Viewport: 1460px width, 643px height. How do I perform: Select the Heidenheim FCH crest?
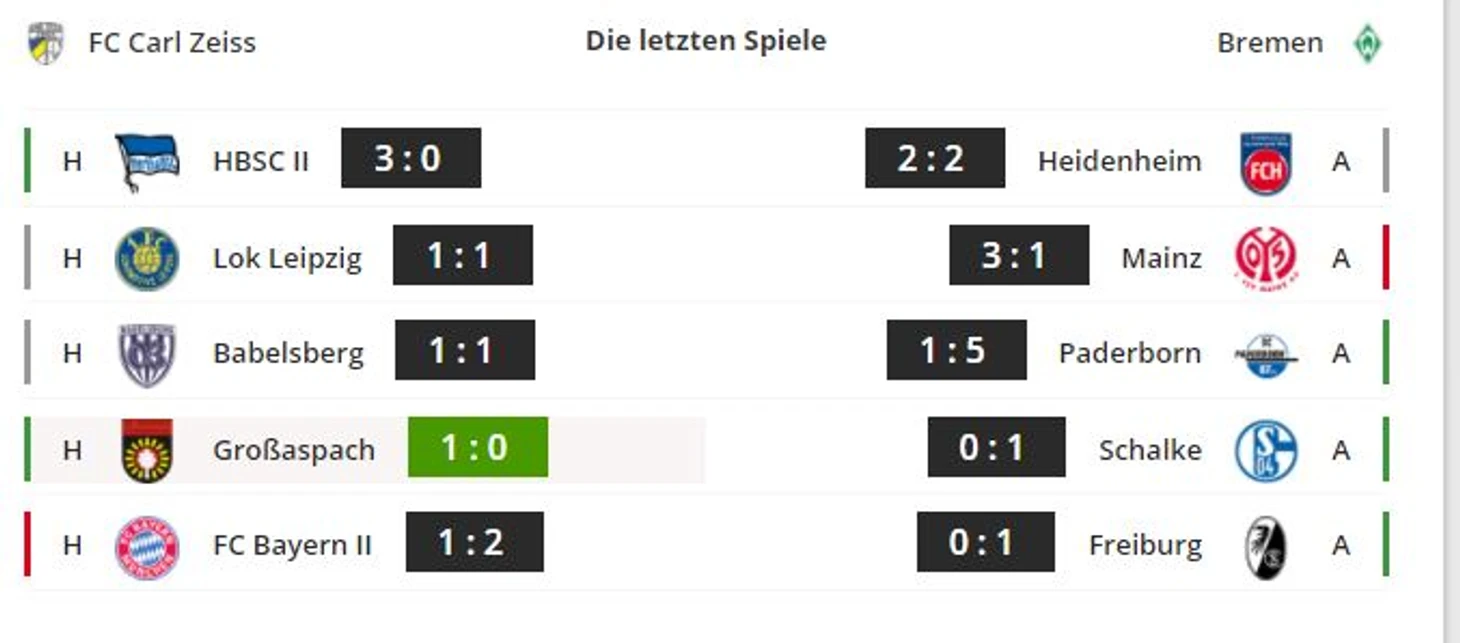[1266, 162]
